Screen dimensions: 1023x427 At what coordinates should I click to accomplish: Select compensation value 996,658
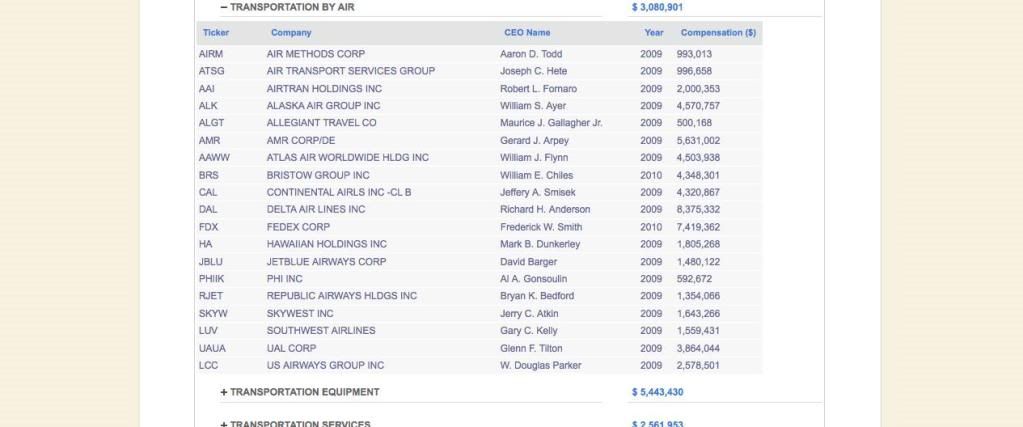pos(694,71)
